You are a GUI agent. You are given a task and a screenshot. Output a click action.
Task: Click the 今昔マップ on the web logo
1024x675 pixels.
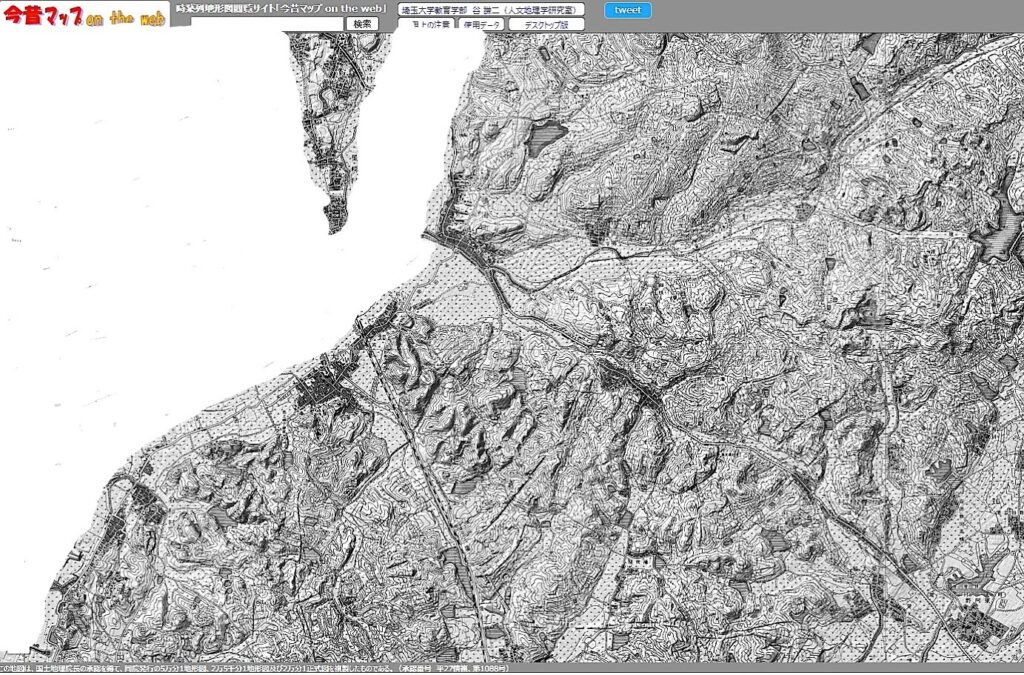83,16
